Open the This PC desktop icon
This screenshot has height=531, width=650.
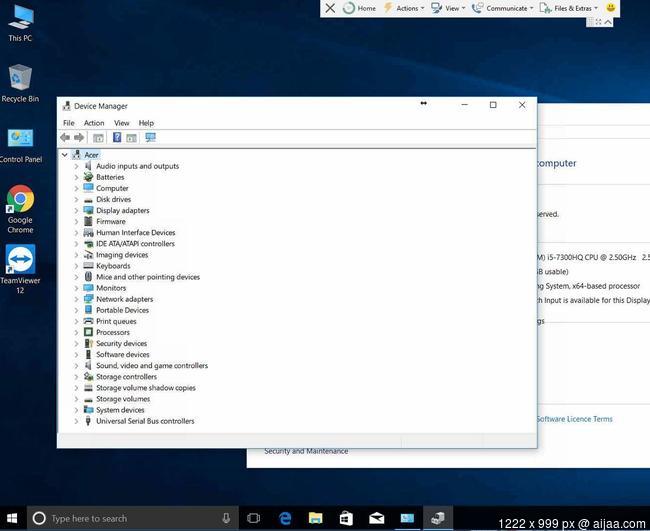20,23
